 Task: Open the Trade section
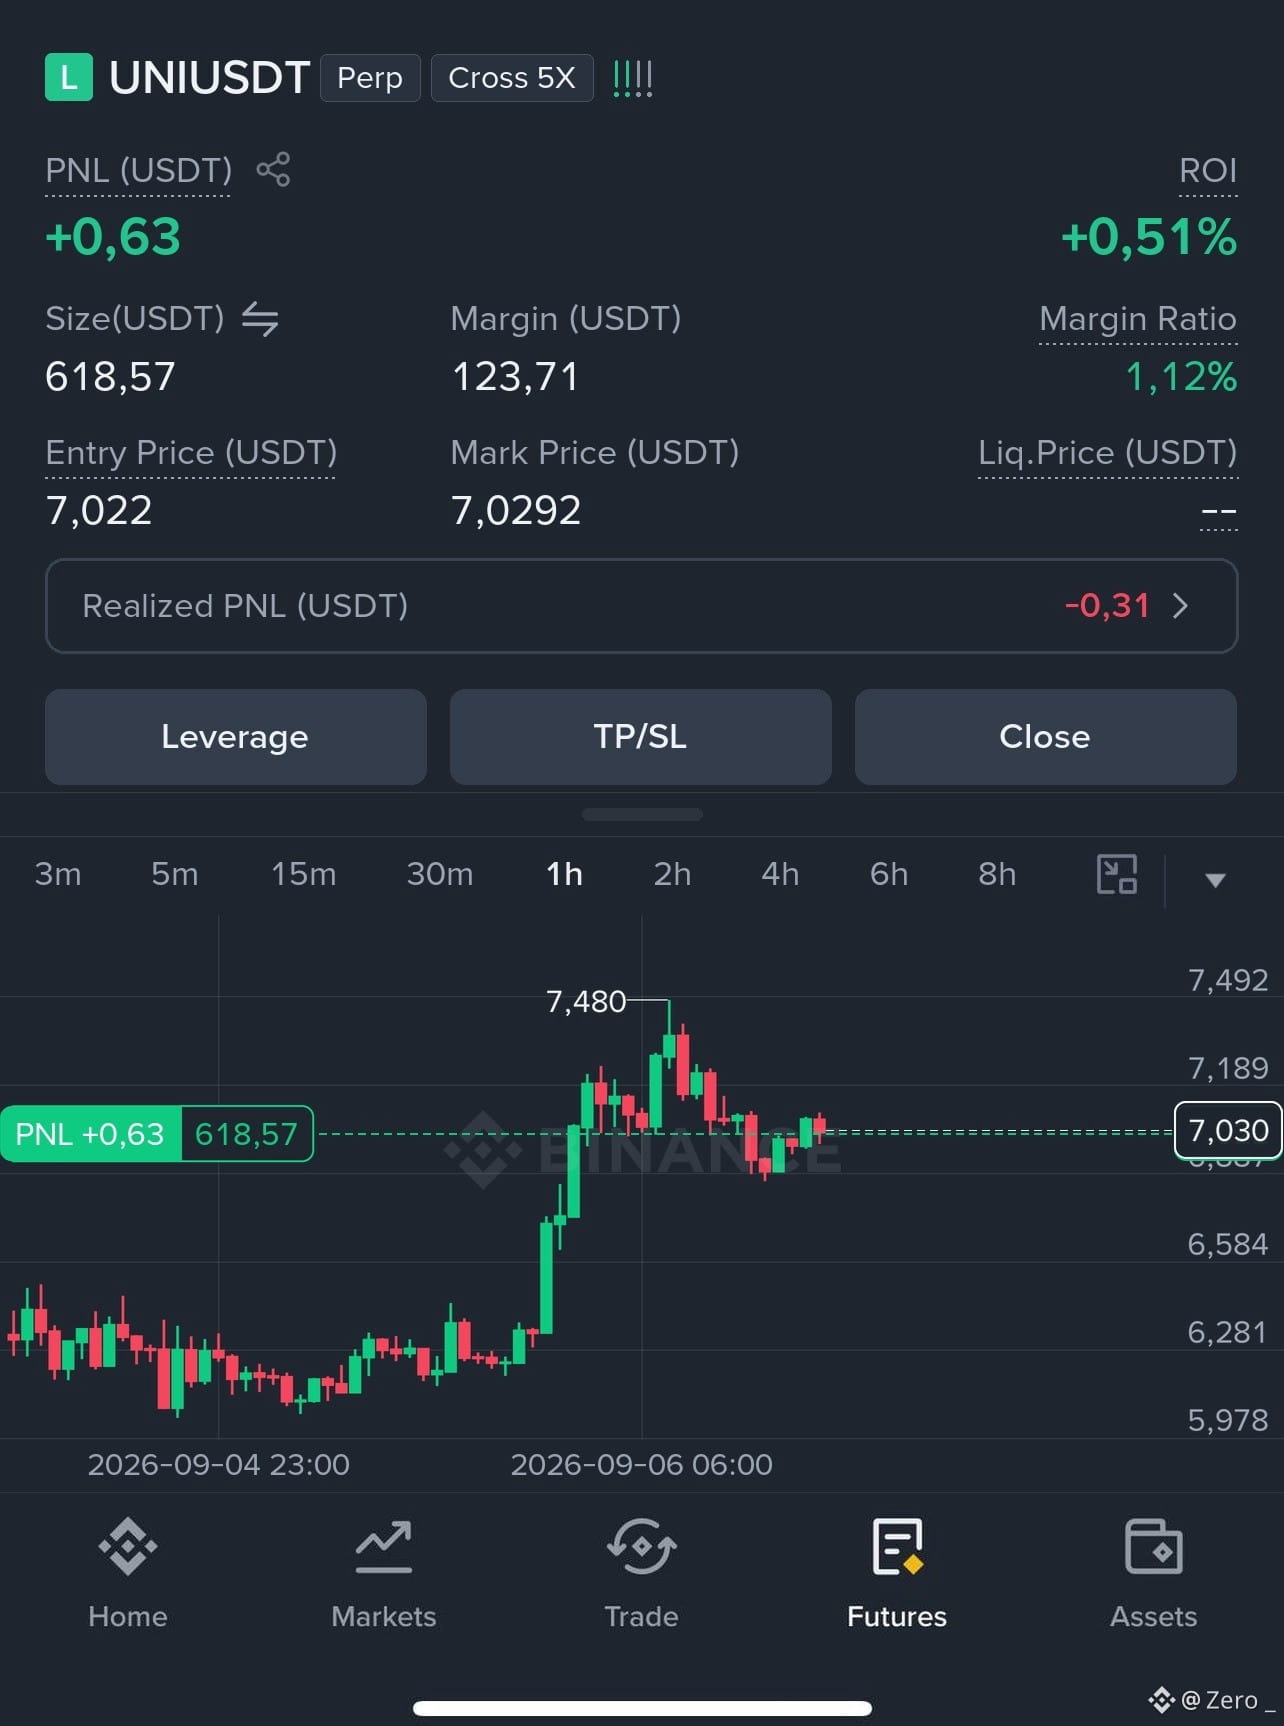(641, 1574)
